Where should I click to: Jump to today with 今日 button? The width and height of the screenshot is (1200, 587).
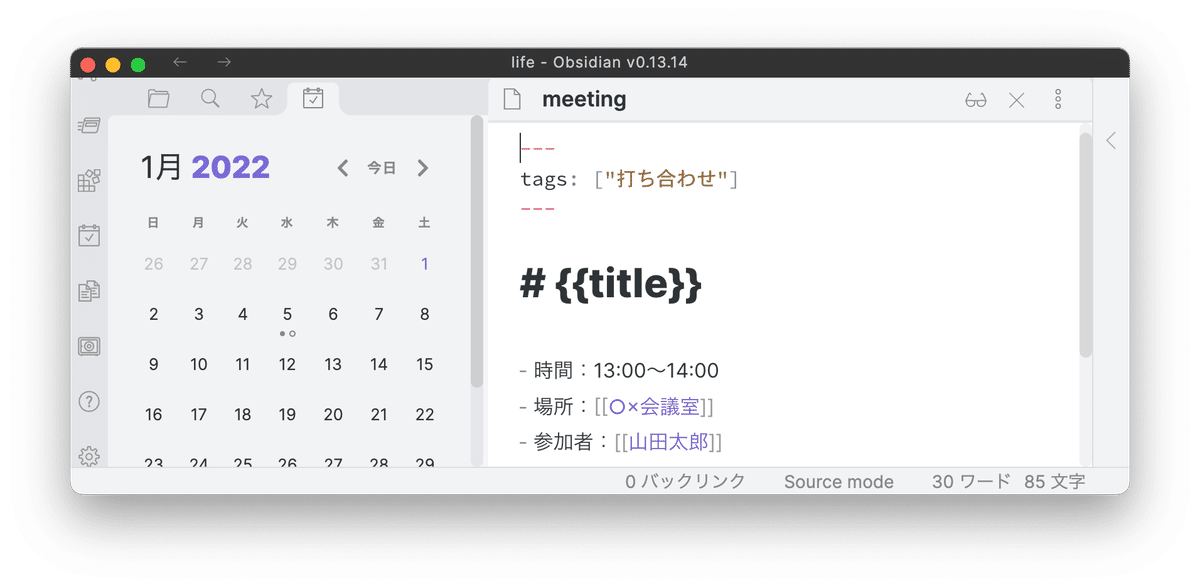[x=381, y=168]
